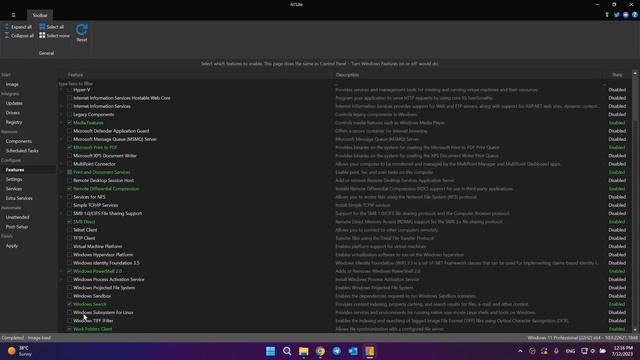This screenshot has height=360, width=640.
Task: Open the Drivers page in sidebar
Action: pos(13,113)
